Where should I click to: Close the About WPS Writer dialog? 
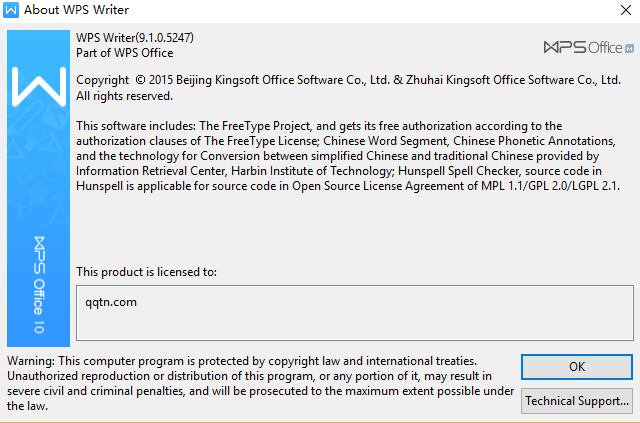(626, 10)
